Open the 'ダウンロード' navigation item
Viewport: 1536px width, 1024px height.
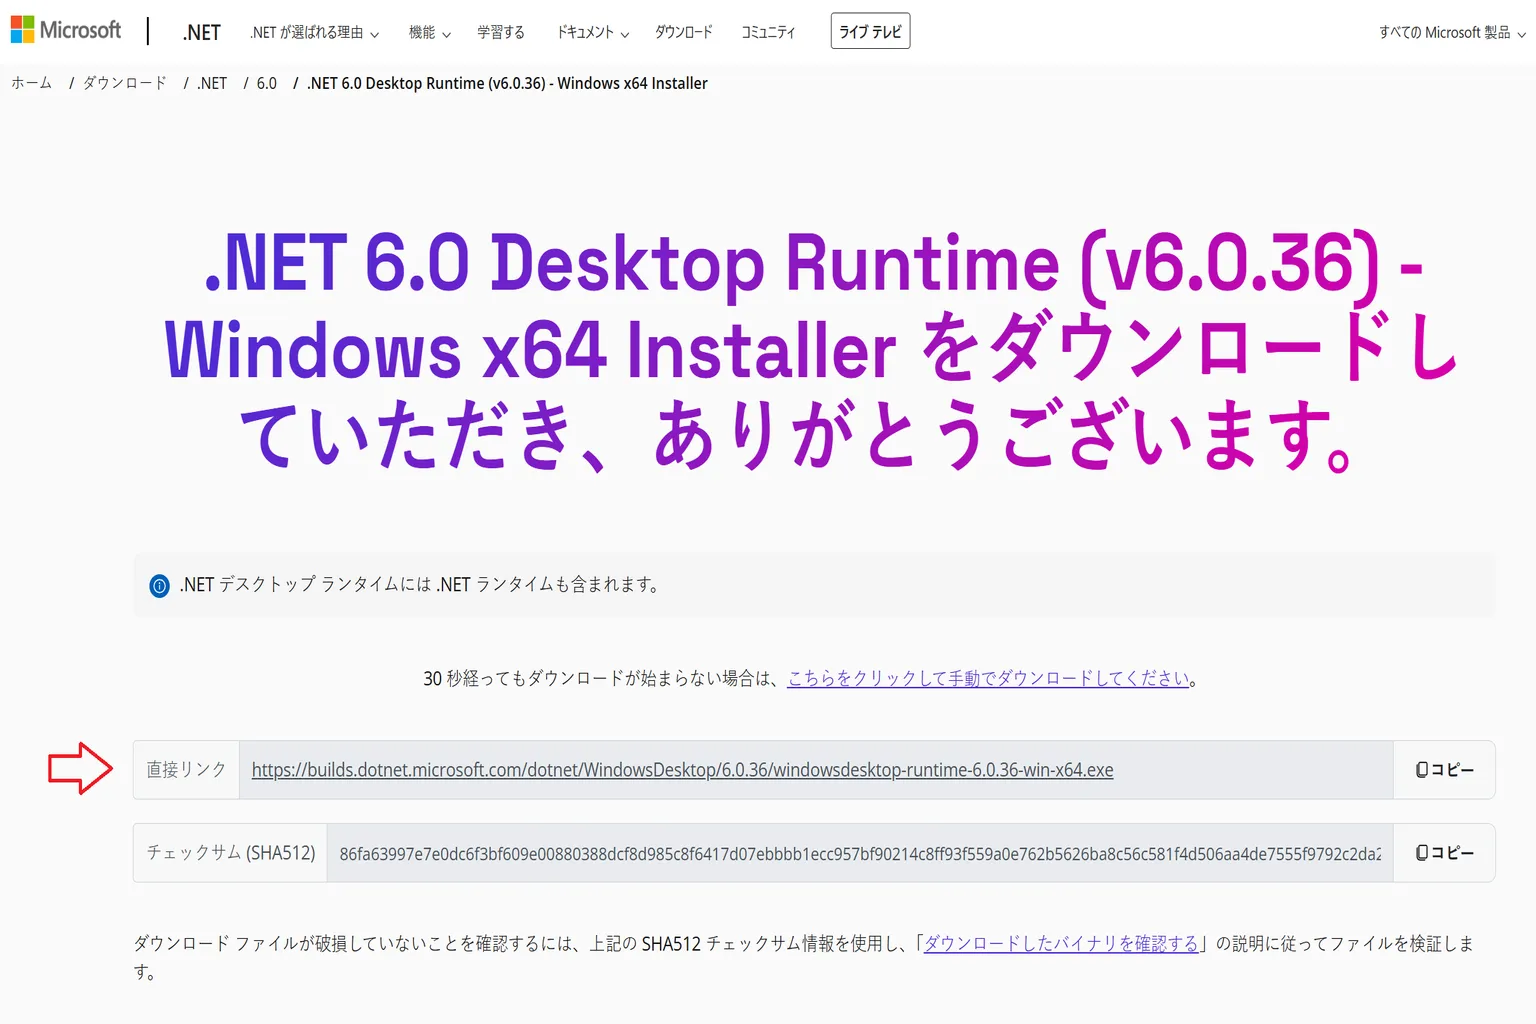point(684,32)
